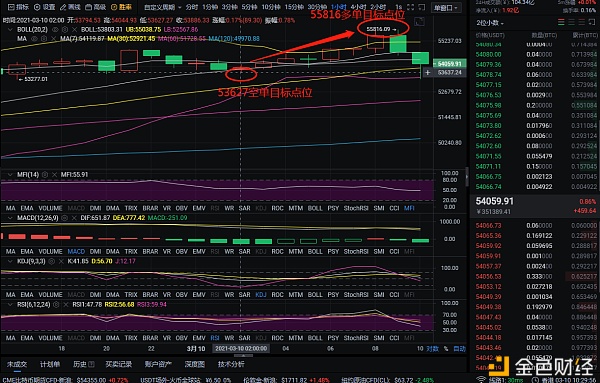Select the 1s timeframe

[399, 7]
